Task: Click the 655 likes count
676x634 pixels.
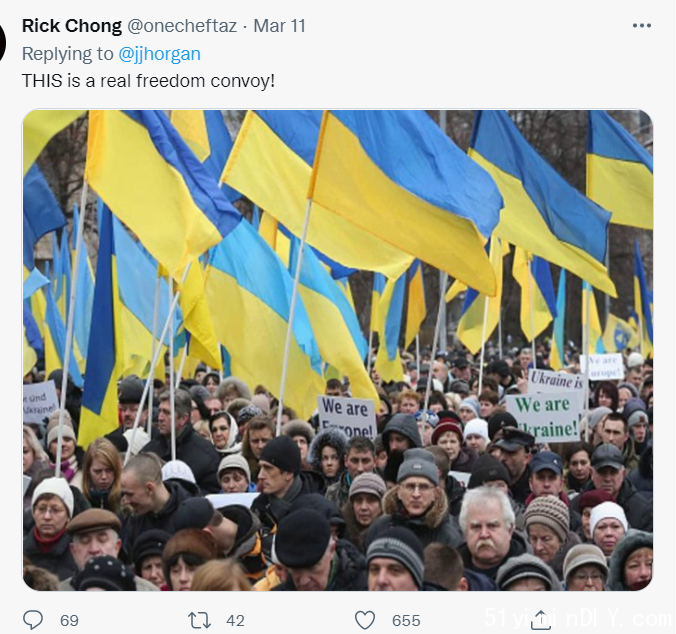Action: [x=406, y=620]
